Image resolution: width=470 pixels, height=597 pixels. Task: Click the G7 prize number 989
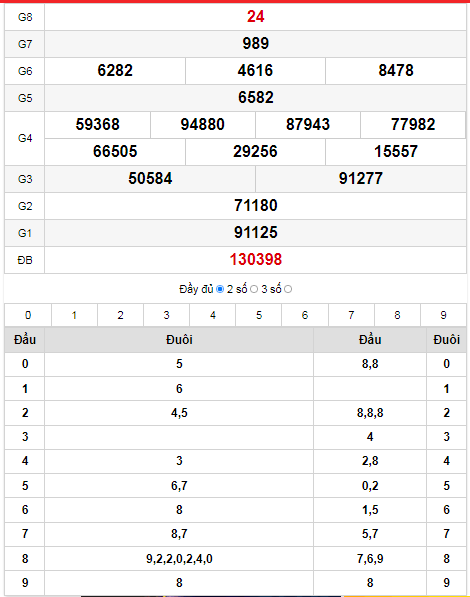(x=256, y=43)
